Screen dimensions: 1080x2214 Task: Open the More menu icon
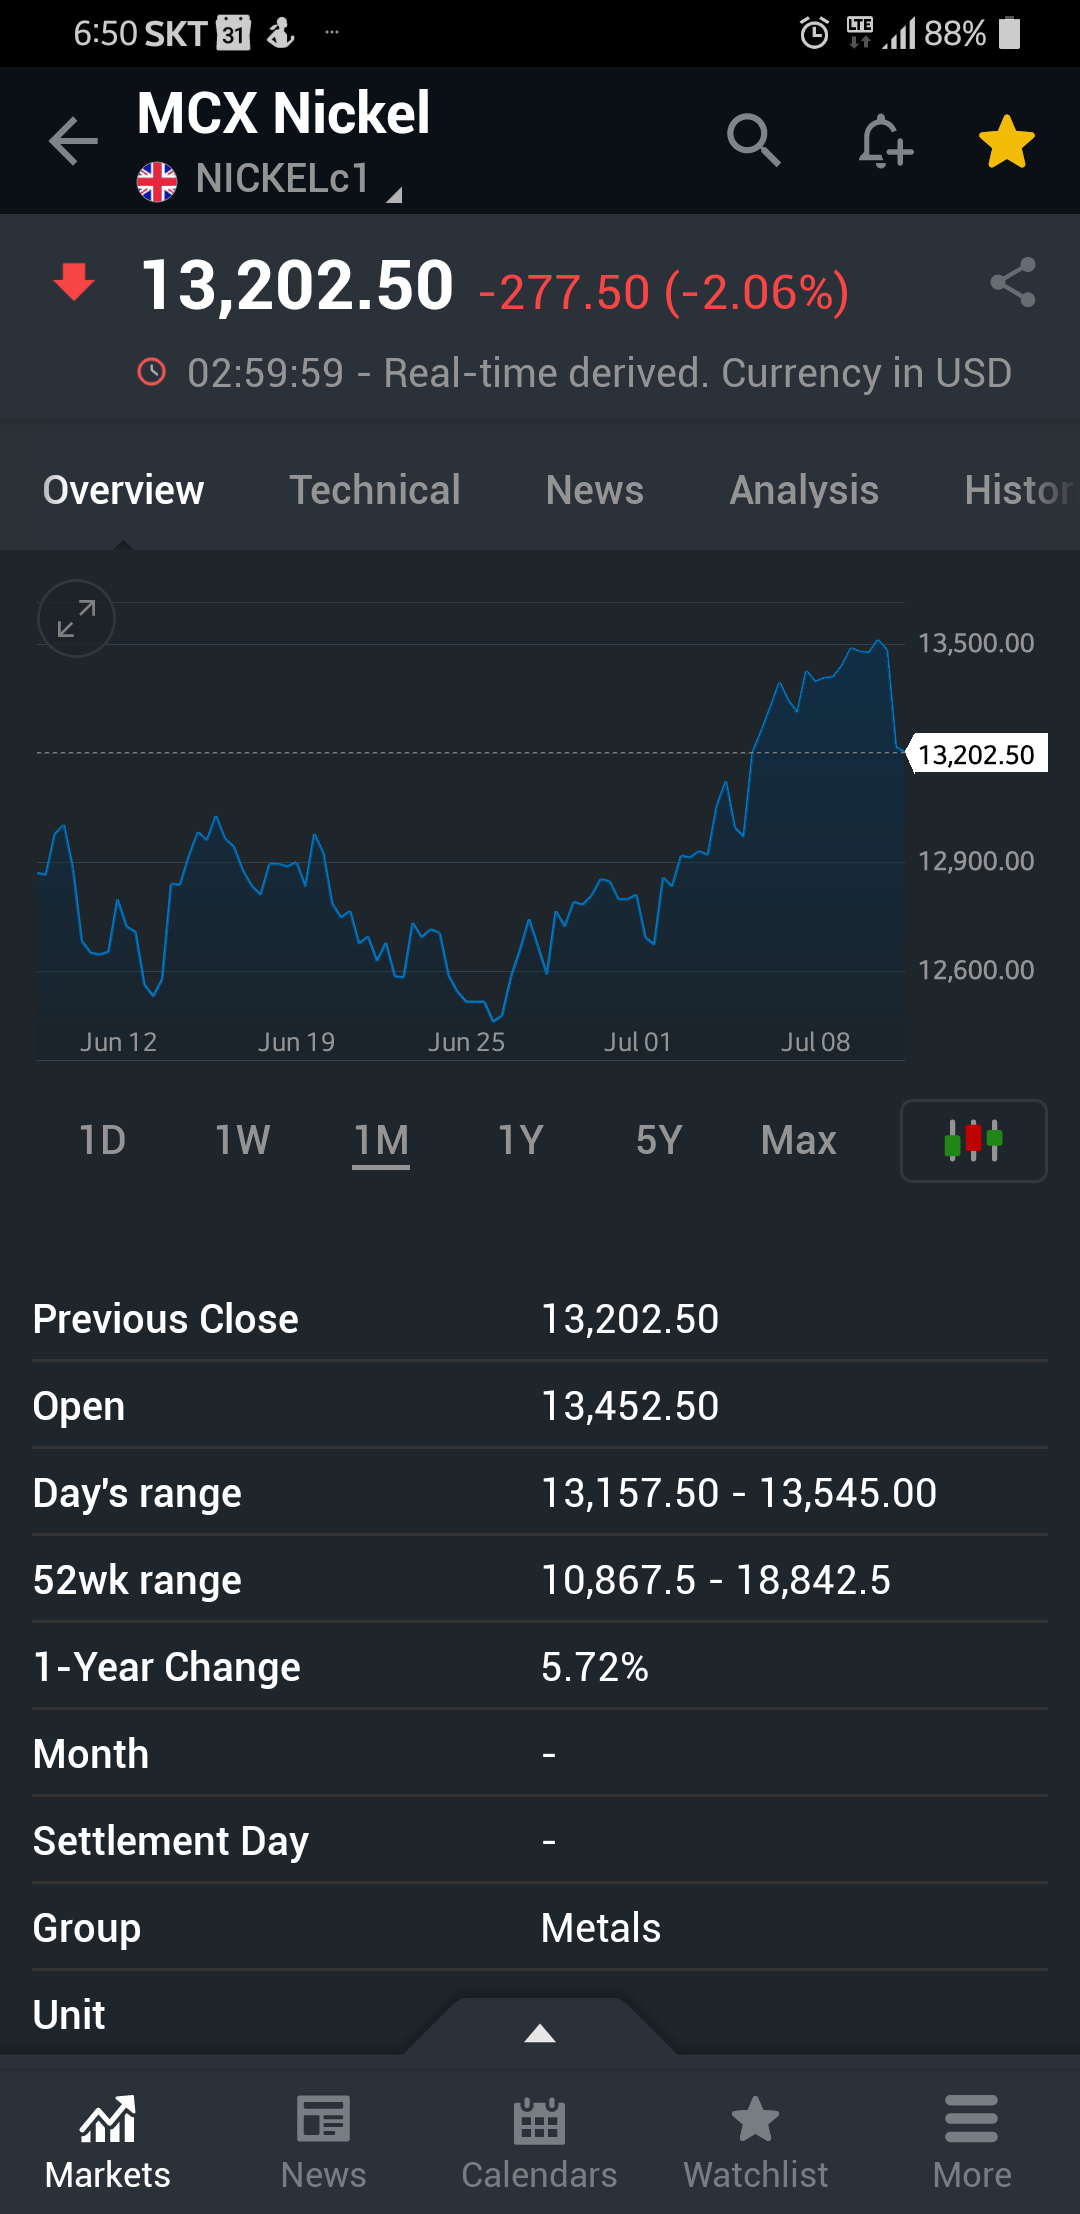point(972,2120)
